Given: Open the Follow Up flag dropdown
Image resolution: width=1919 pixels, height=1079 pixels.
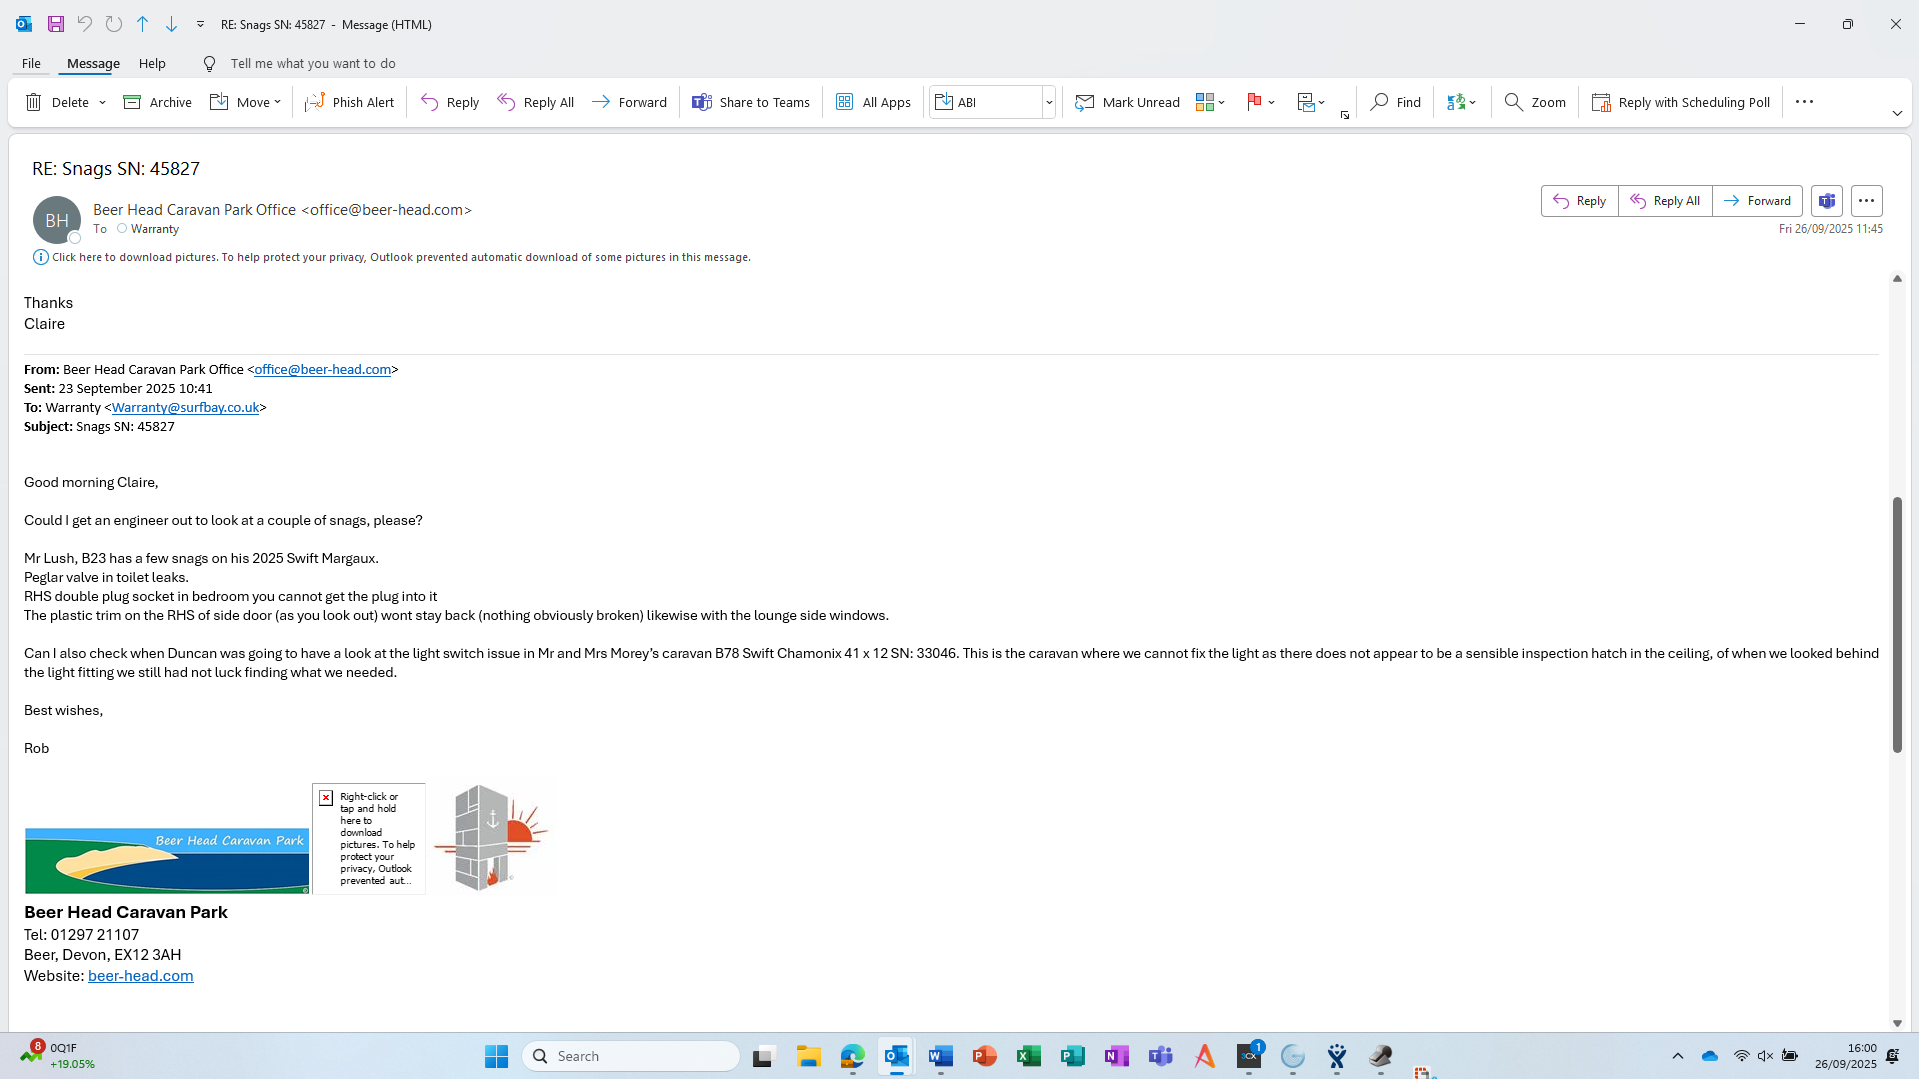Looking at the screenshot, I should (x=1261, y=102).
